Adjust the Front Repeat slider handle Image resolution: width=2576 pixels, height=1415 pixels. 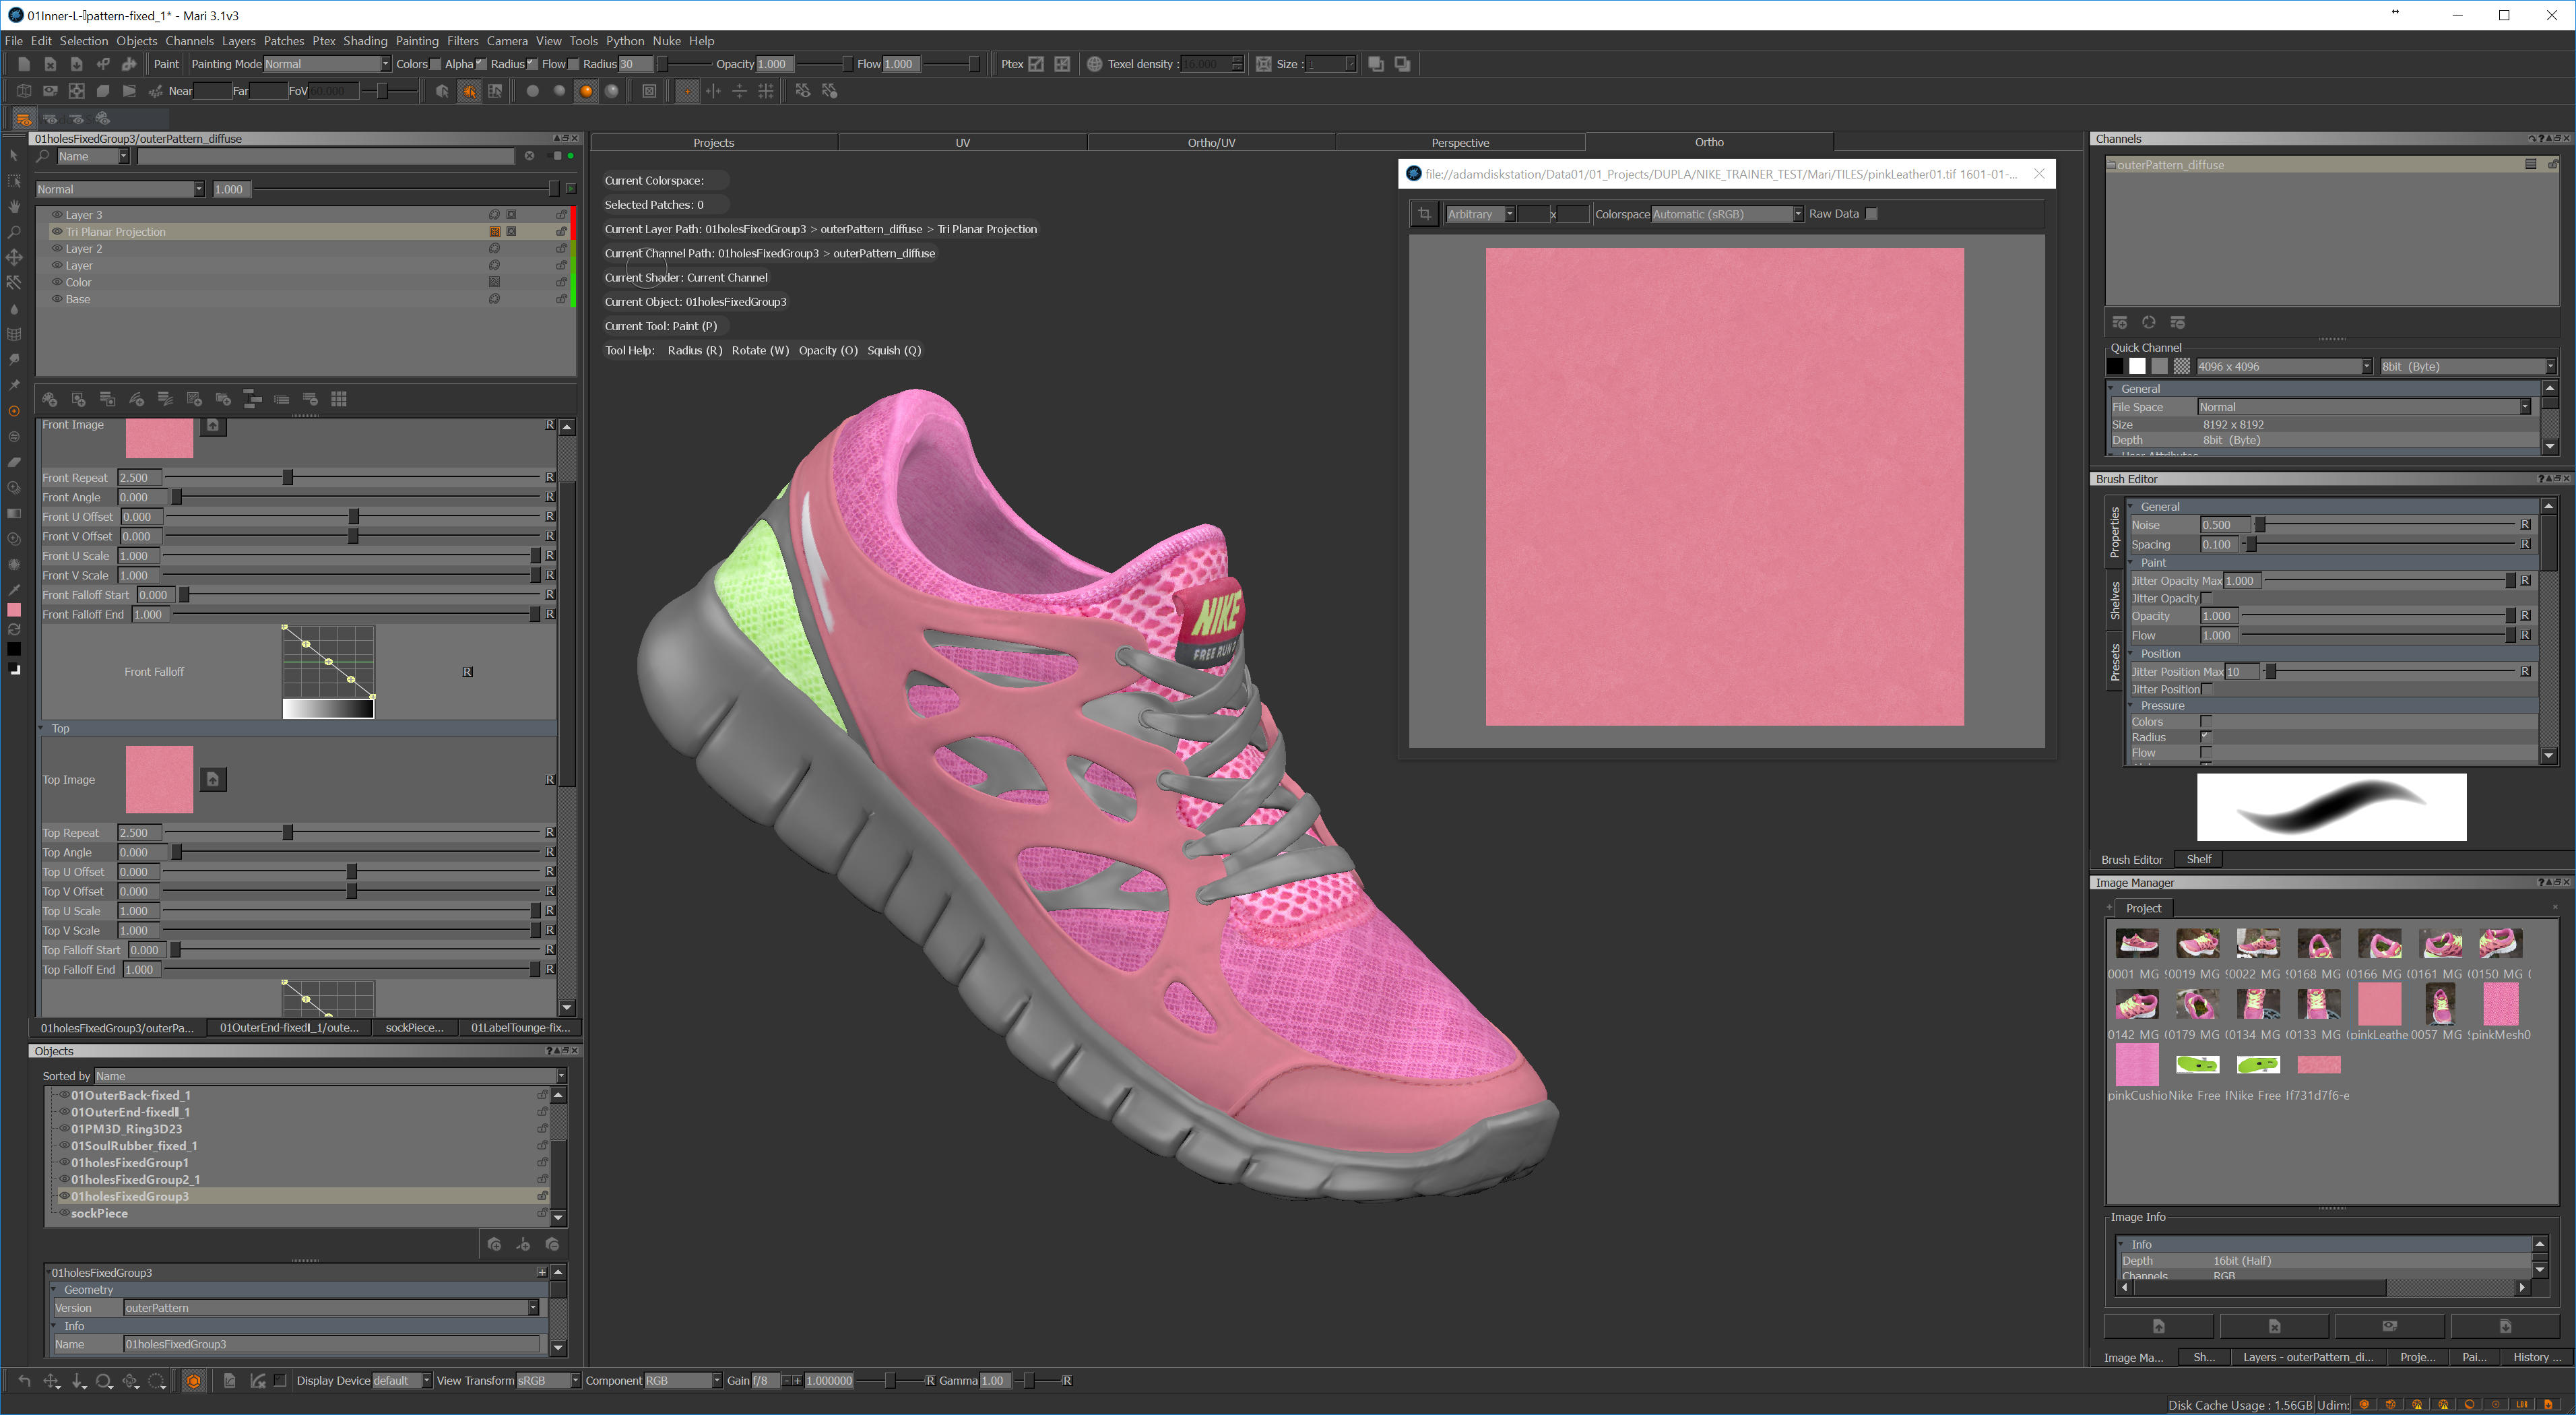[288, 477]
